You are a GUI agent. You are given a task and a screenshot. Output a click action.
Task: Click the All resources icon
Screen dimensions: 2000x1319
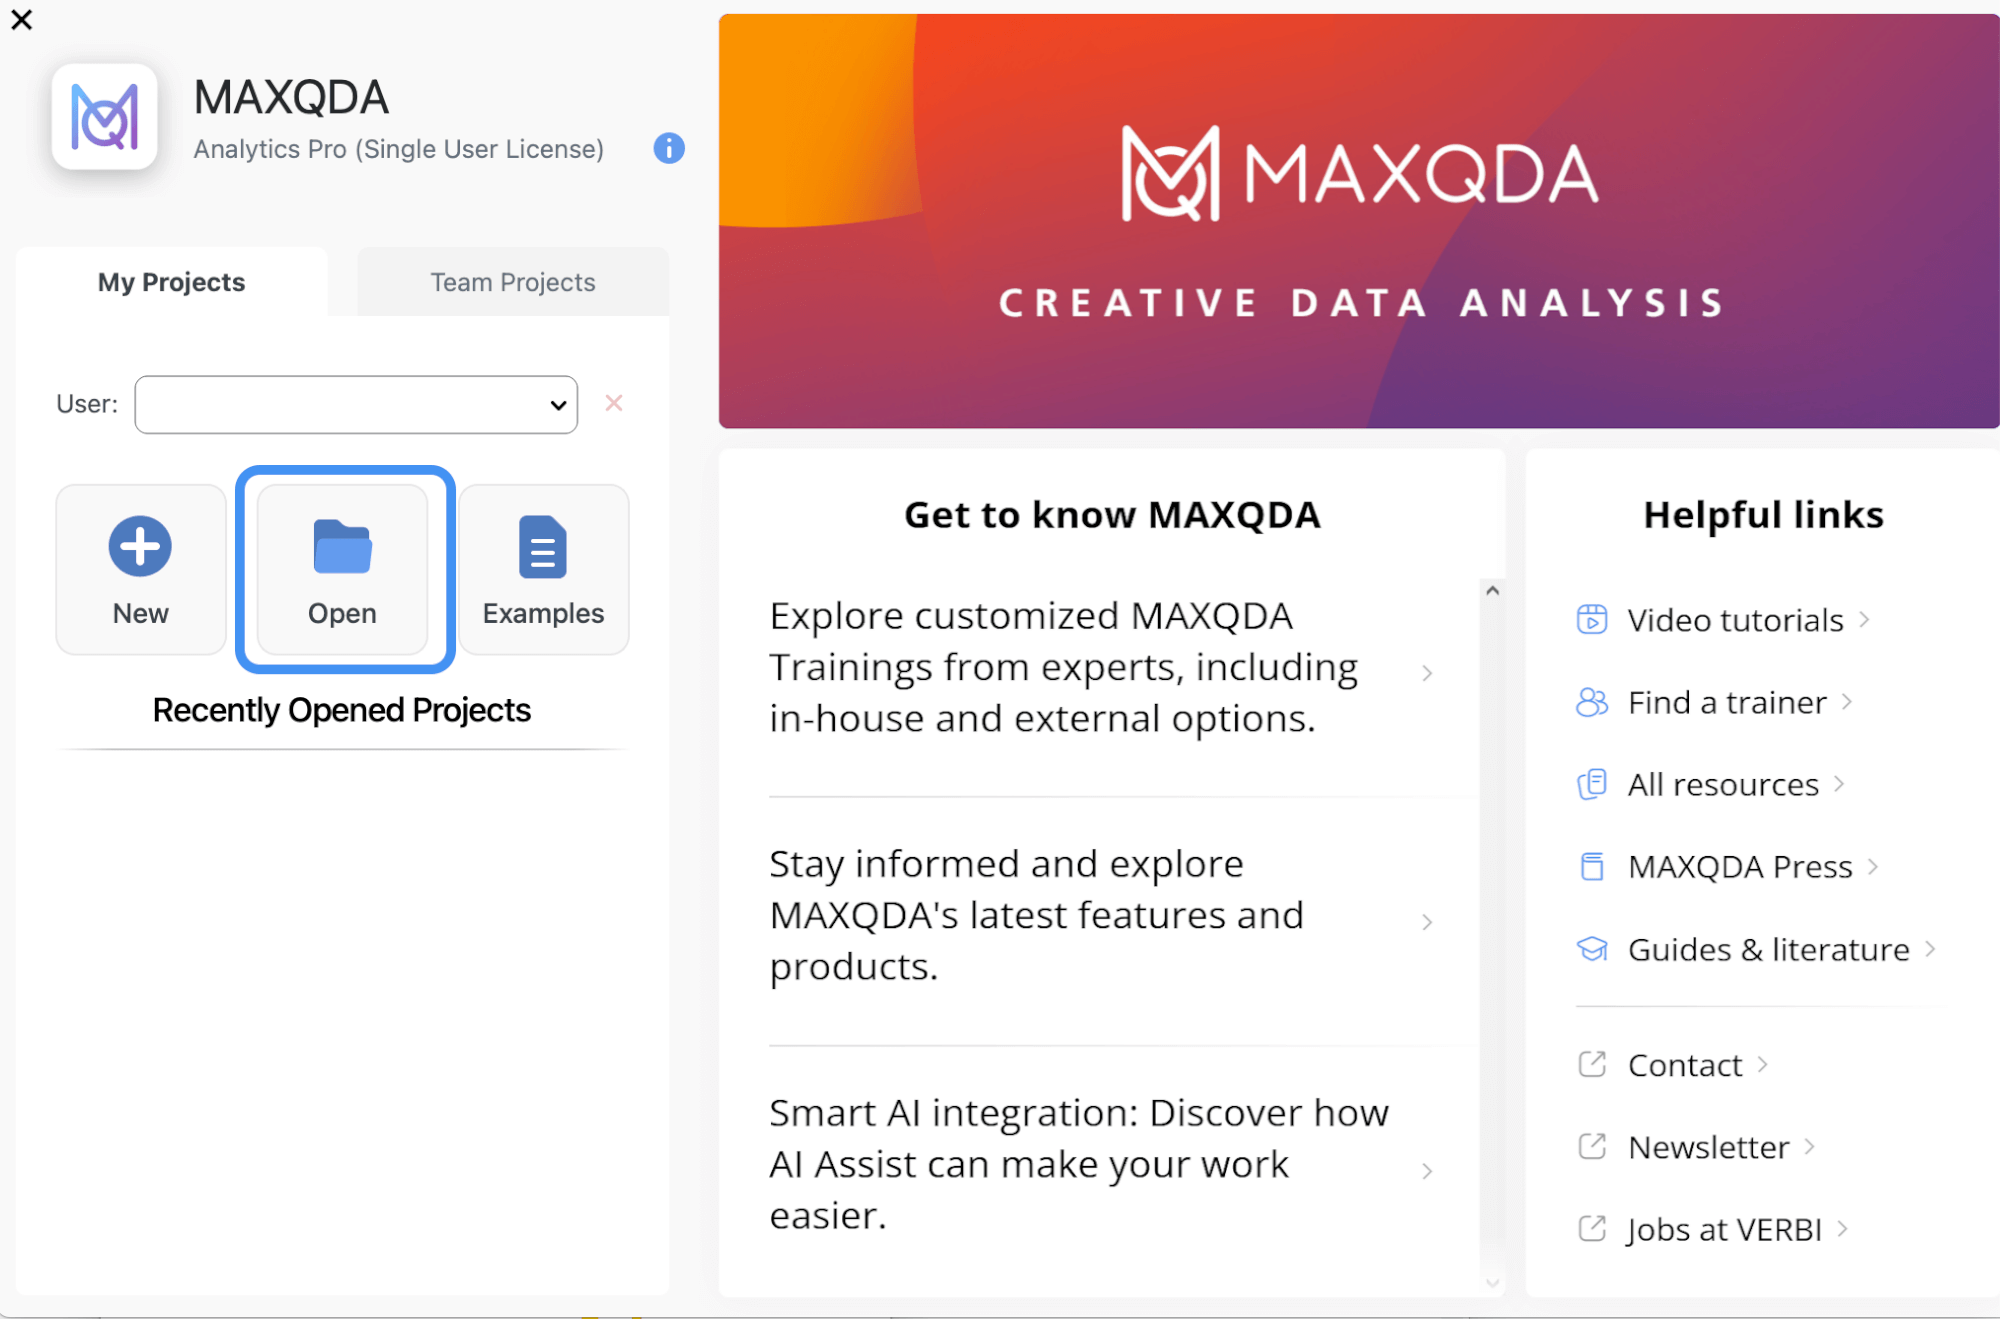pos(1592,784)
